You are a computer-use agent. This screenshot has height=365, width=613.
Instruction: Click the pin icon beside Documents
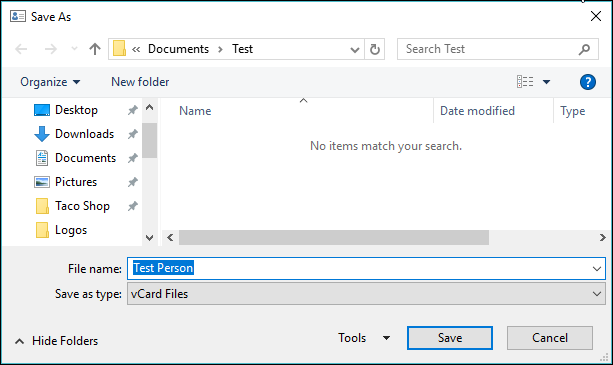[133, 158]
